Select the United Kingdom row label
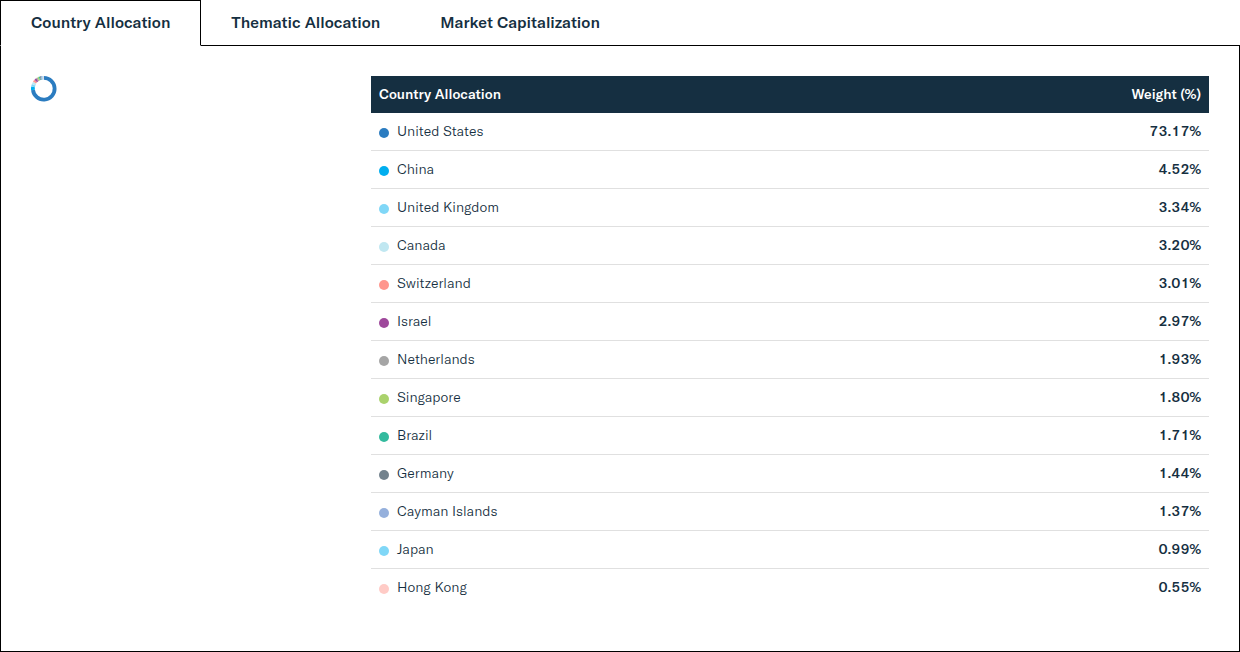 point(448,207)
